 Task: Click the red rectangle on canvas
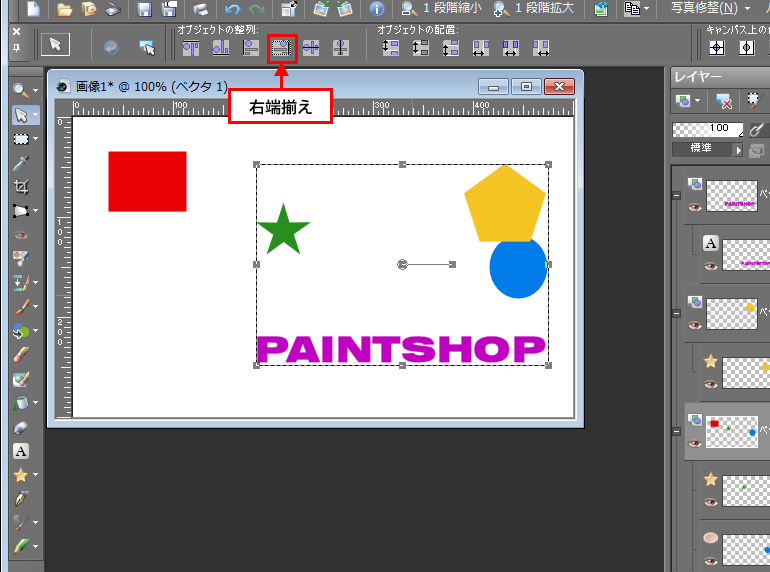[x=147, y=181]
